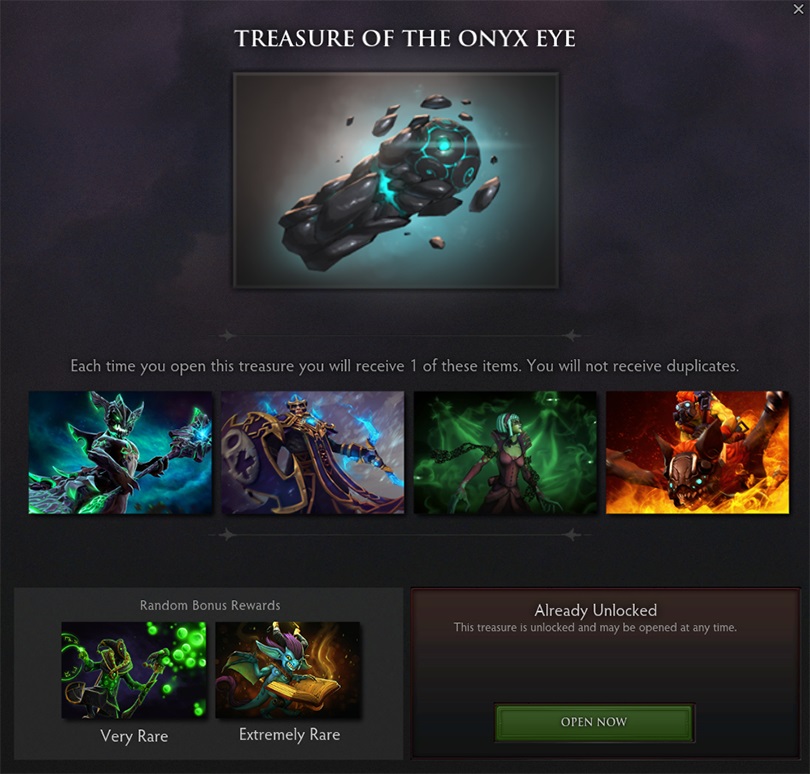Click the stone fist treasure image
810x774 pixels.
[396, 180]
